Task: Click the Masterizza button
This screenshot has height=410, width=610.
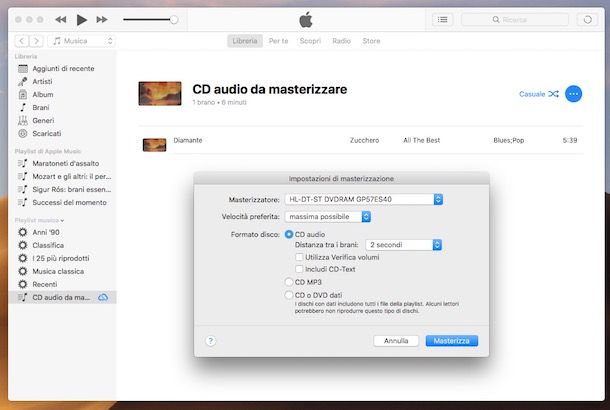Action: pyautogui.click(x=452, y=341)
